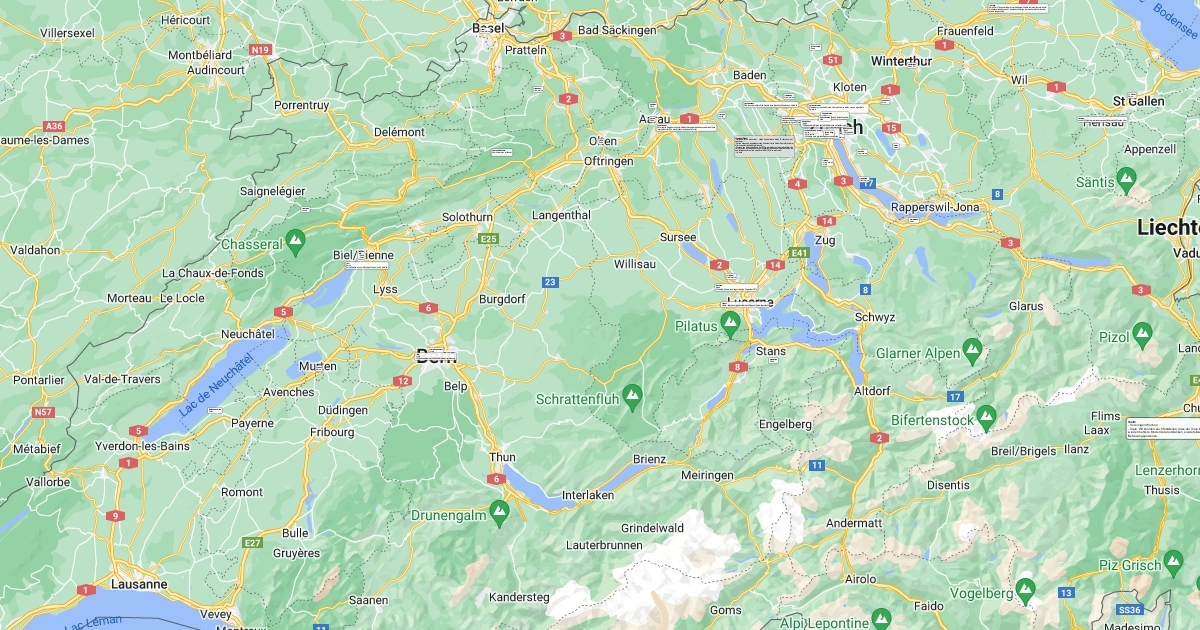Open the Schrattenfluh peak marker

pyautogui.click(x=632, y=397)
